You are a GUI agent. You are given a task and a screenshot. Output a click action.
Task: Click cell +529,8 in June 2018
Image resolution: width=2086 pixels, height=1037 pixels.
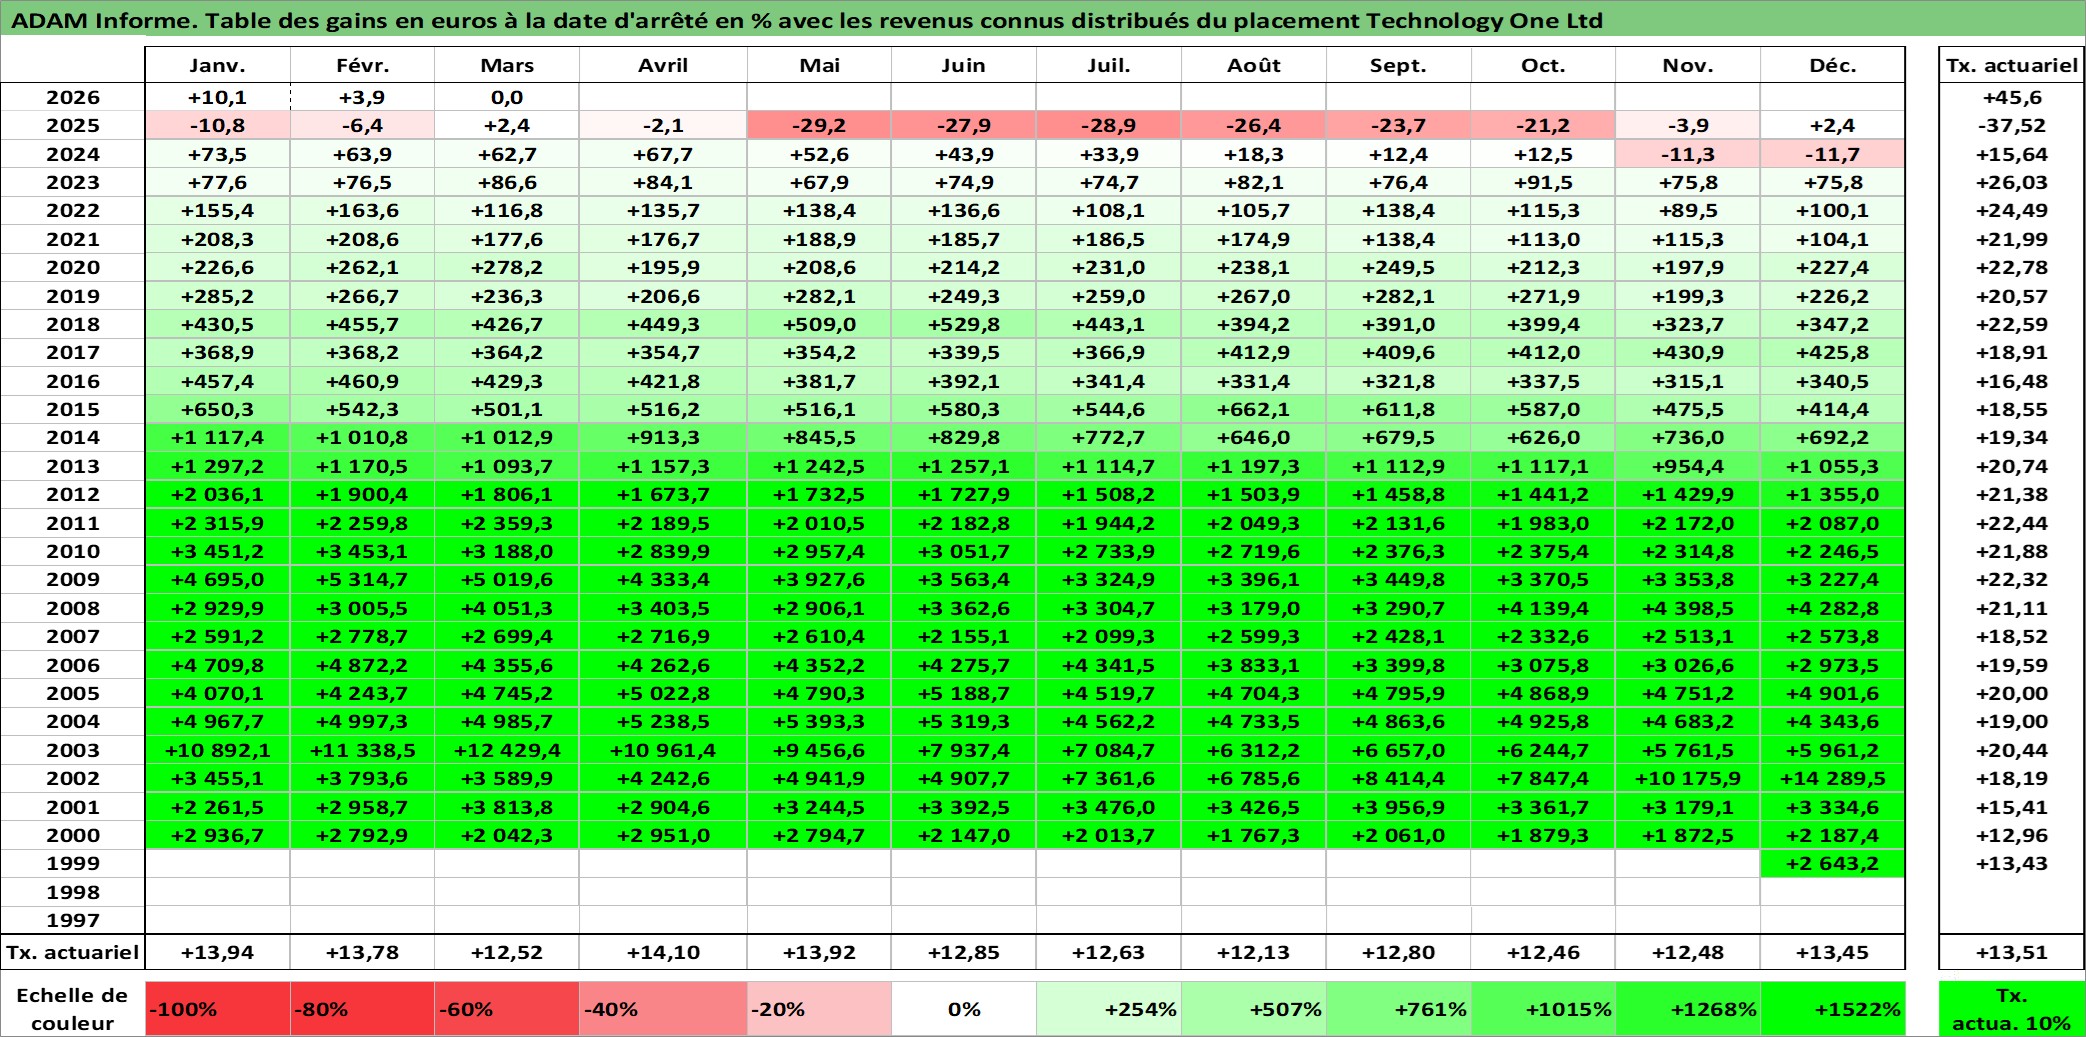pos(964,324)
